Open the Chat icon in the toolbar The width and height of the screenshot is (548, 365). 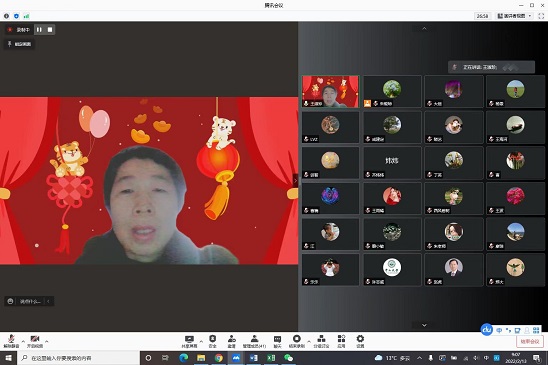coord(277,341)
